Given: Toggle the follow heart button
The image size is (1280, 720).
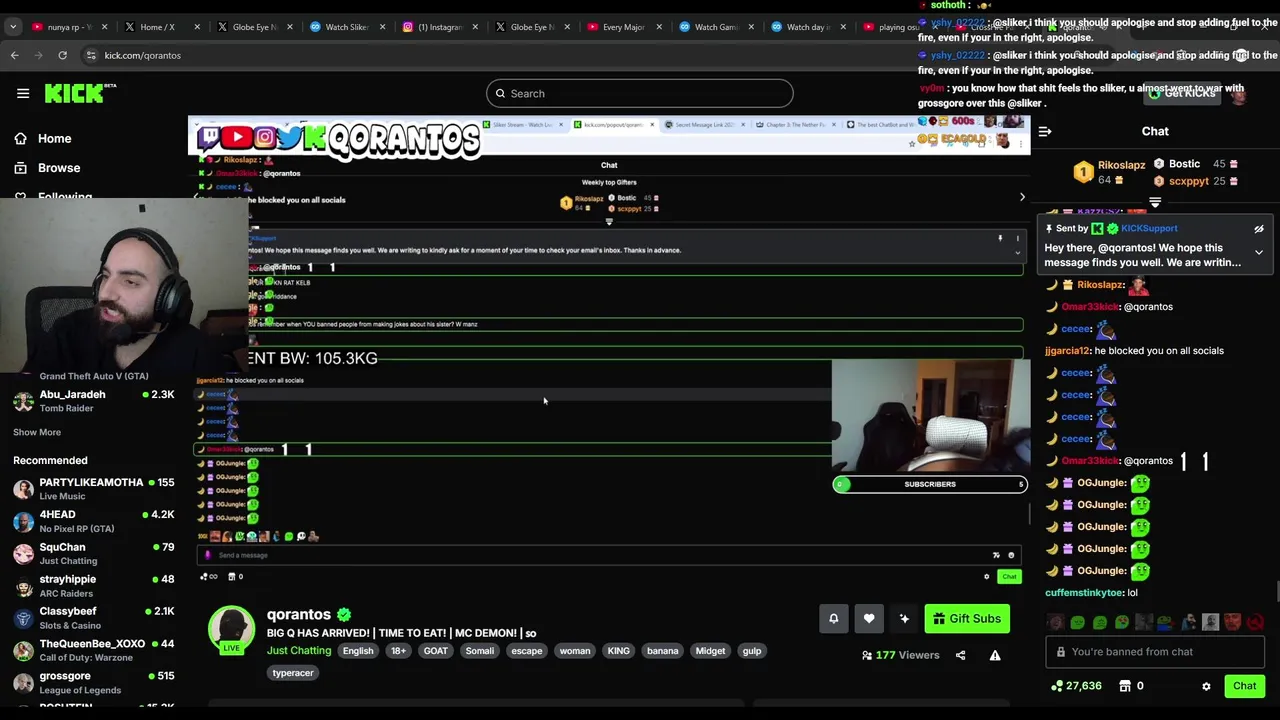Looking at the screenshot, I should pos(869,619).
